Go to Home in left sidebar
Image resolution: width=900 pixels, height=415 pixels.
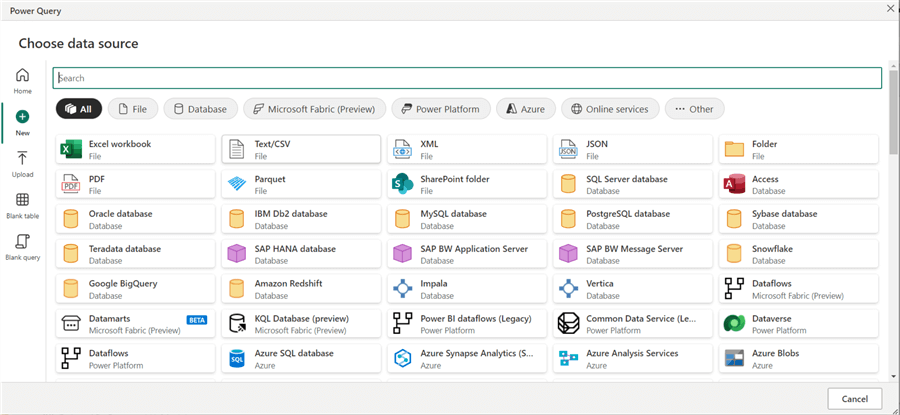coord(22,81)
